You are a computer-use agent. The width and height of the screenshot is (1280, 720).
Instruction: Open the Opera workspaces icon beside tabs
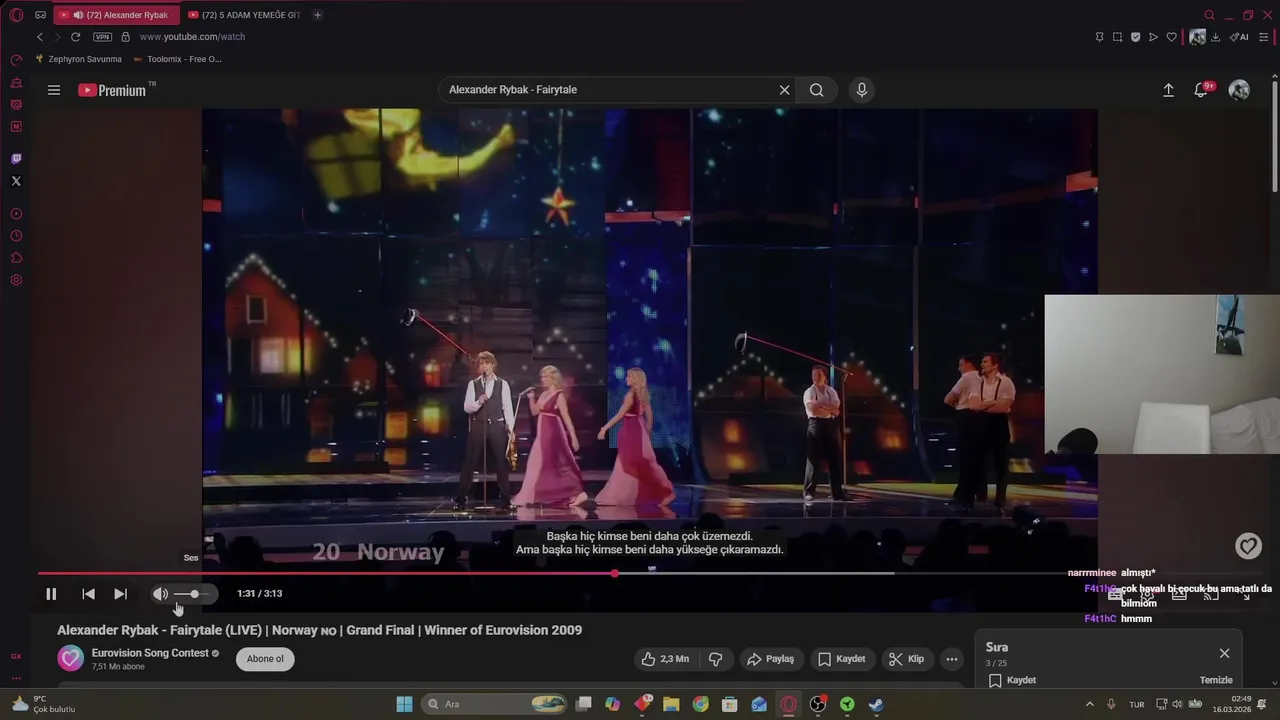click(41, 15)
